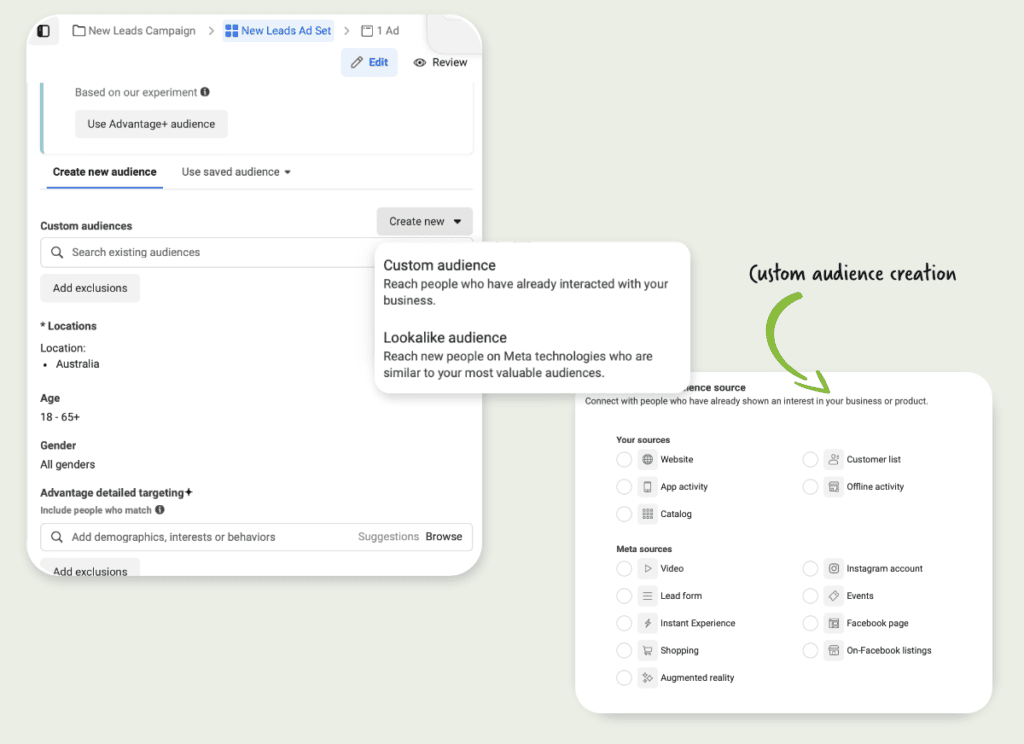Open the Create new dropdown
Screen dimensions: 1024x744
tap(424, 222)
